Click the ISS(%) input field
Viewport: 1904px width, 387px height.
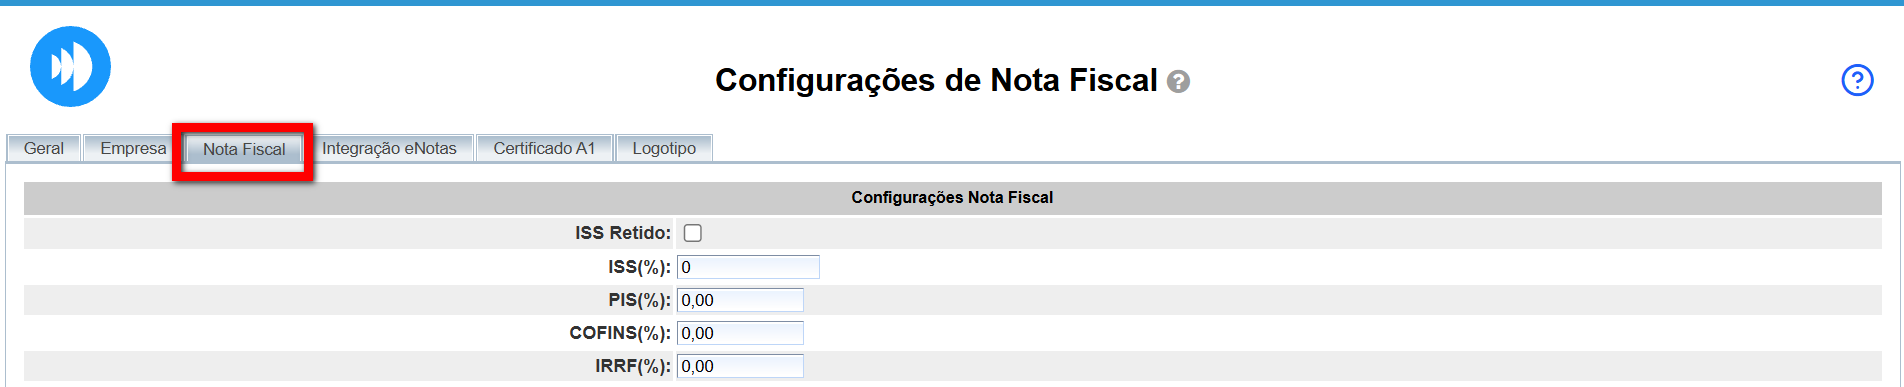pos(748,267)
